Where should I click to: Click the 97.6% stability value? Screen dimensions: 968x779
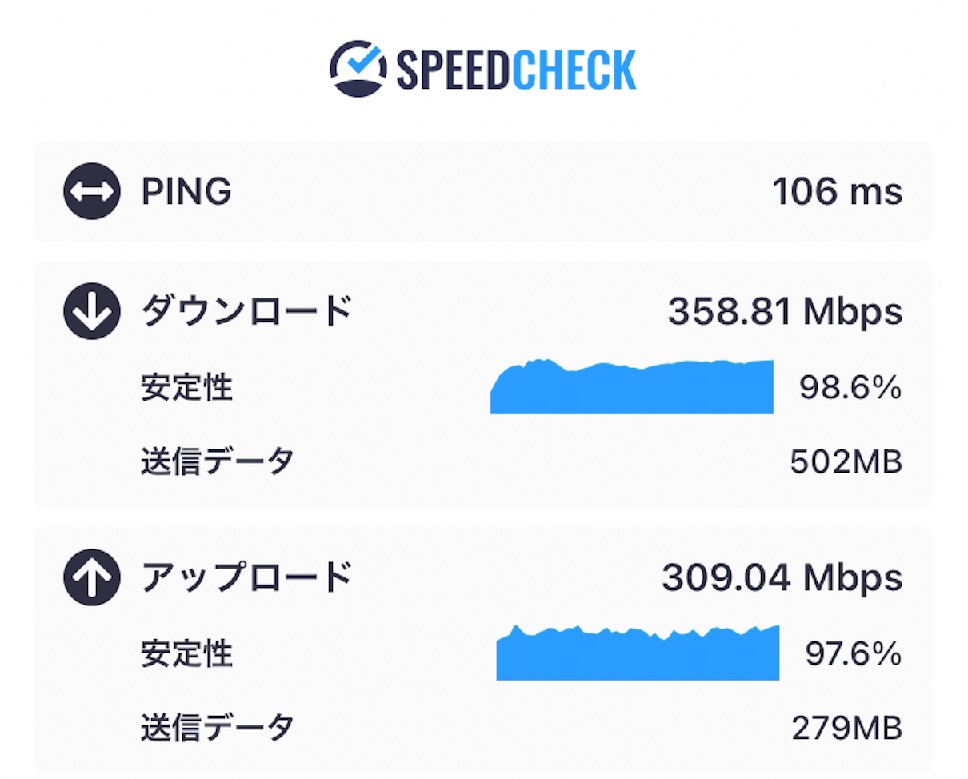click(x=853, y=654)
